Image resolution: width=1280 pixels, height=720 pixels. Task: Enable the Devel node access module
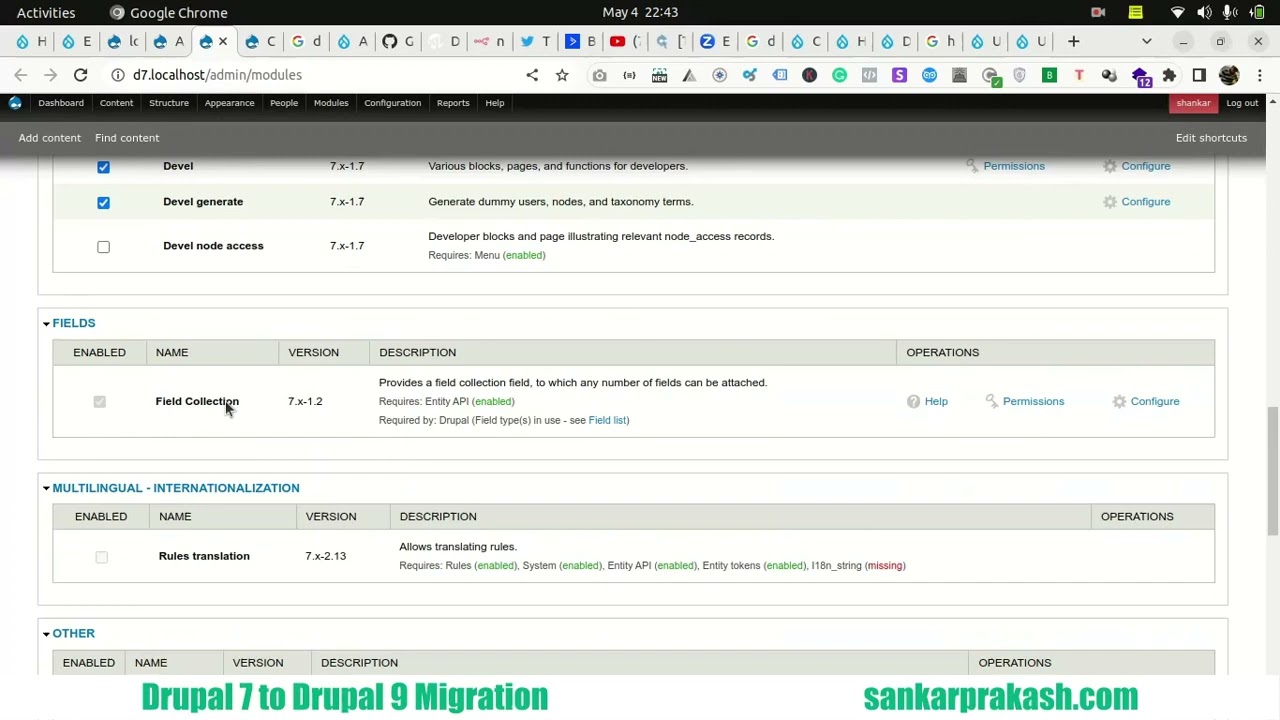pyautogui.click(x=103, y=246)
